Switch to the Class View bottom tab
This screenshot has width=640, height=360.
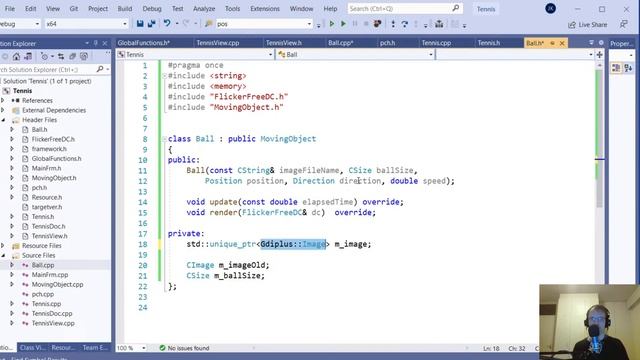[33, 348]
